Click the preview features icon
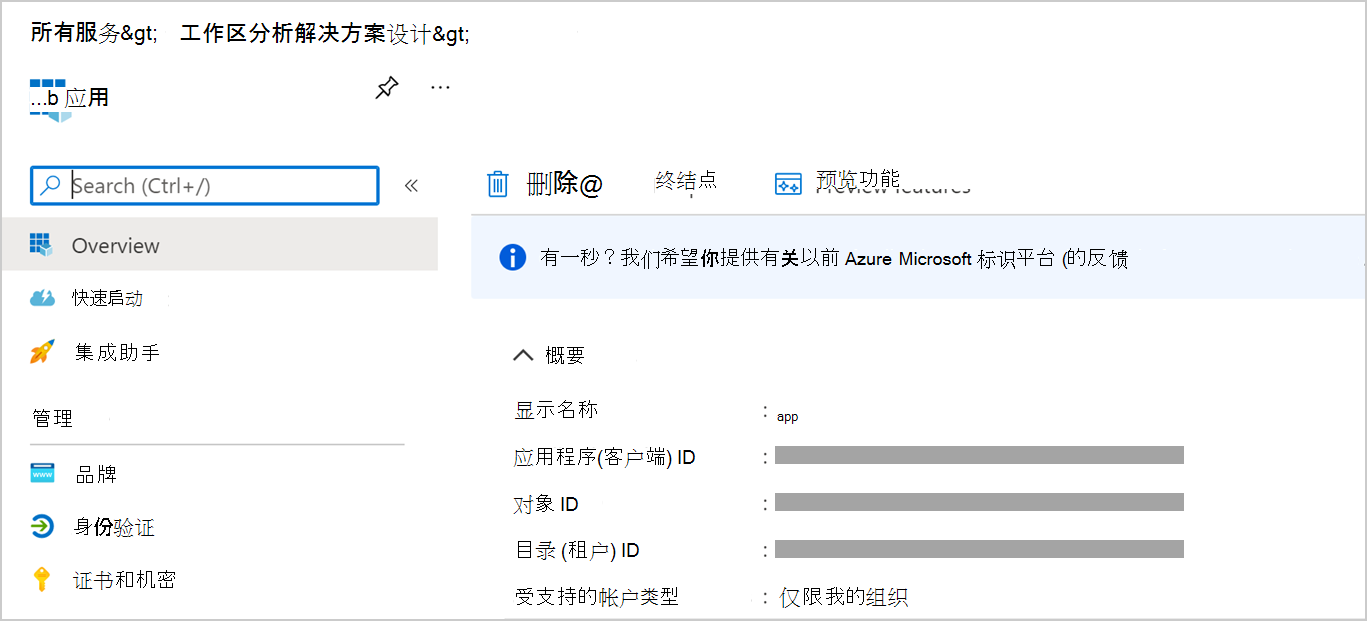Viewport: 1367px width, 621px height. (788, 184)
